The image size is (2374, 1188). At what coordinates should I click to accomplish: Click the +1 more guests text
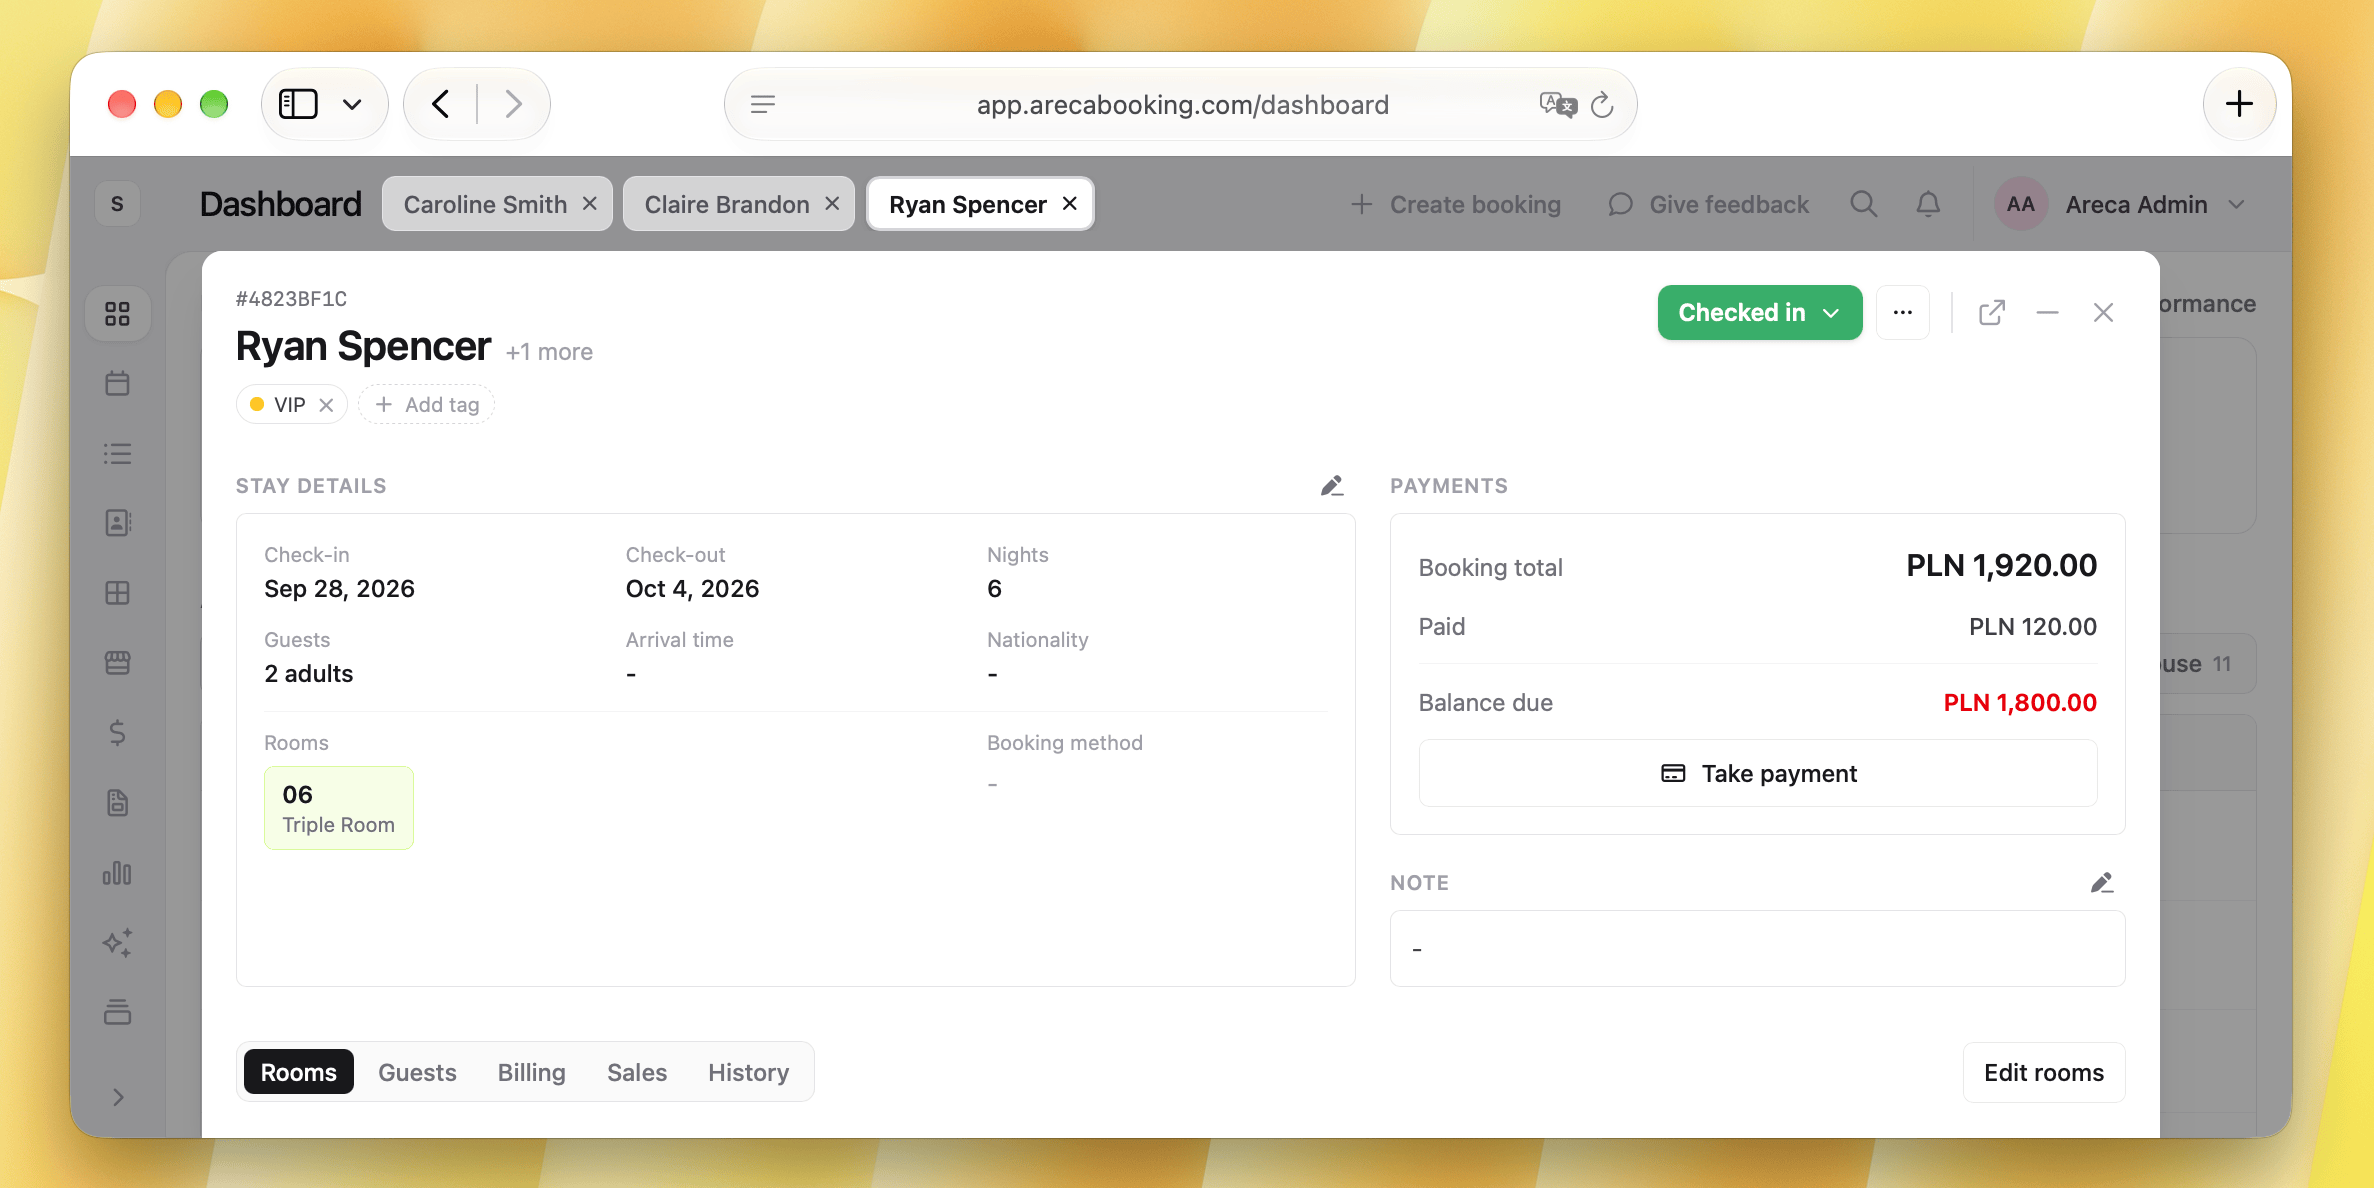point(549,352)
